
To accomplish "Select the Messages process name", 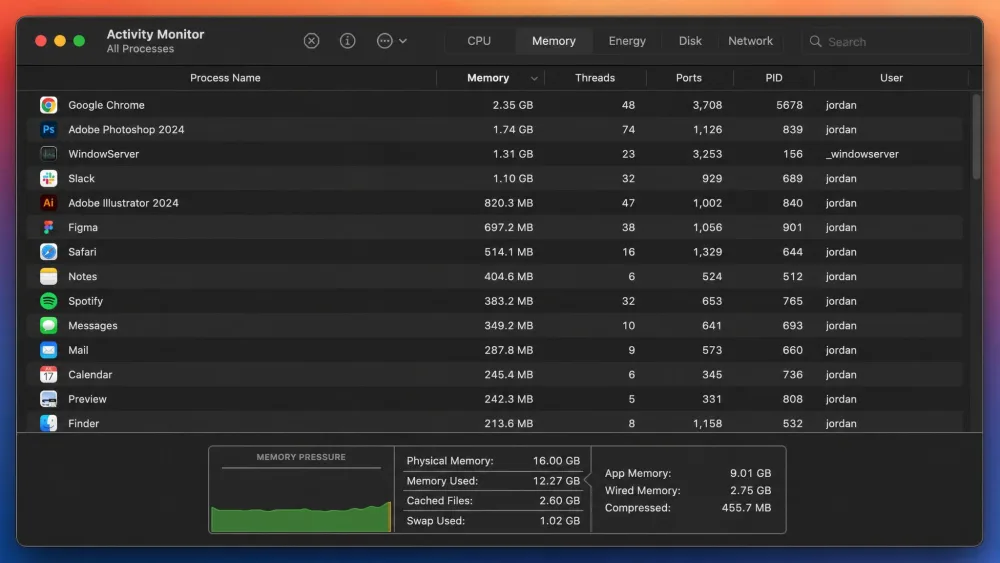I will (x=92, y=325).
